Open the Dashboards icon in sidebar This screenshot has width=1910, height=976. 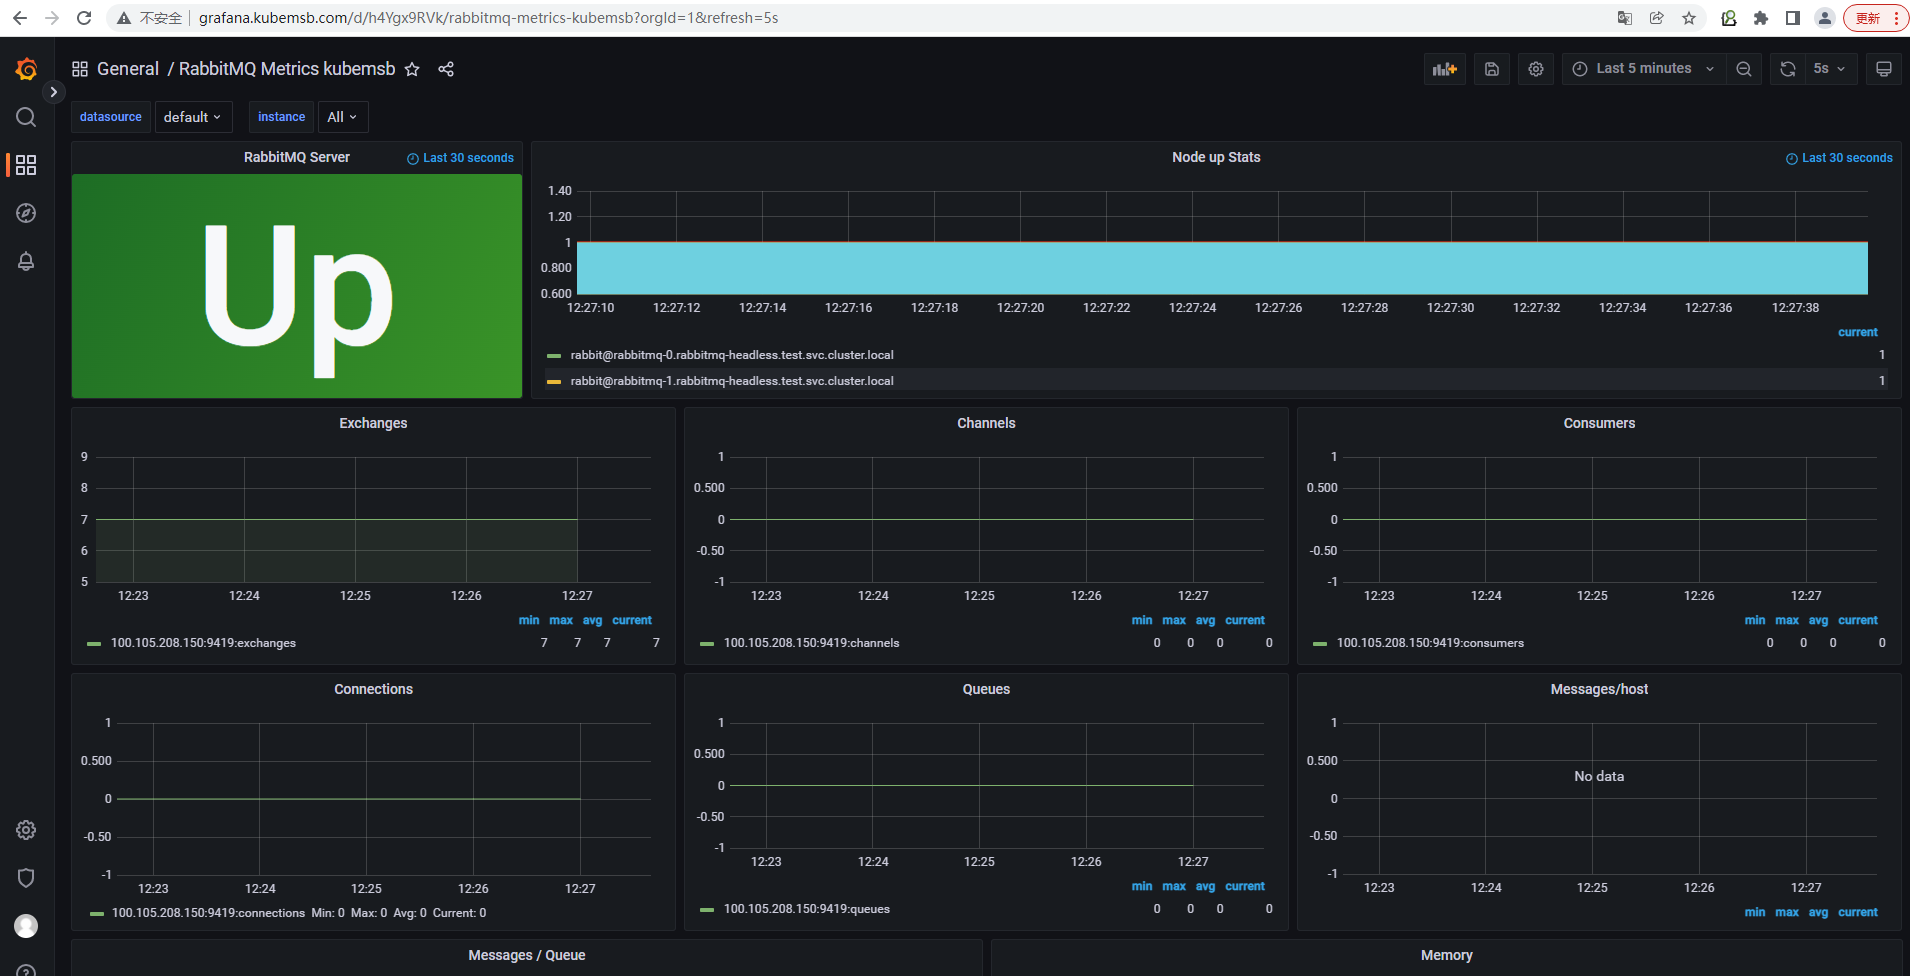(26, 165)
